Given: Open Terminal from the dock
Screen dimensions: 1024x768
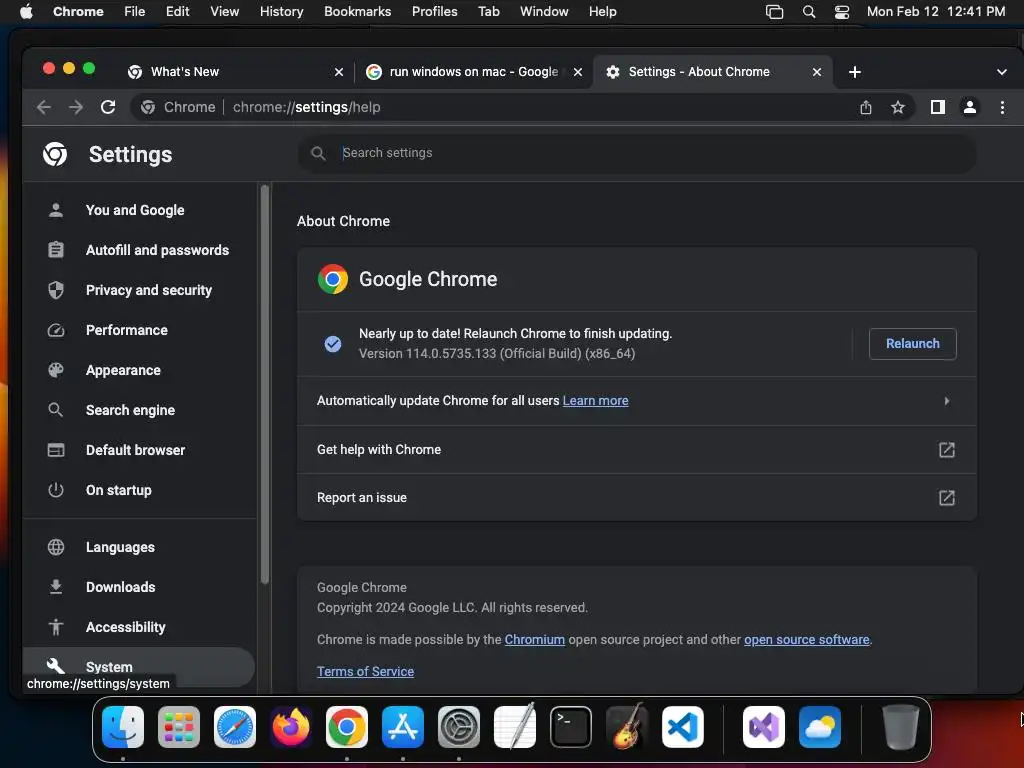Looking at the screenshot, I should 571,726.
